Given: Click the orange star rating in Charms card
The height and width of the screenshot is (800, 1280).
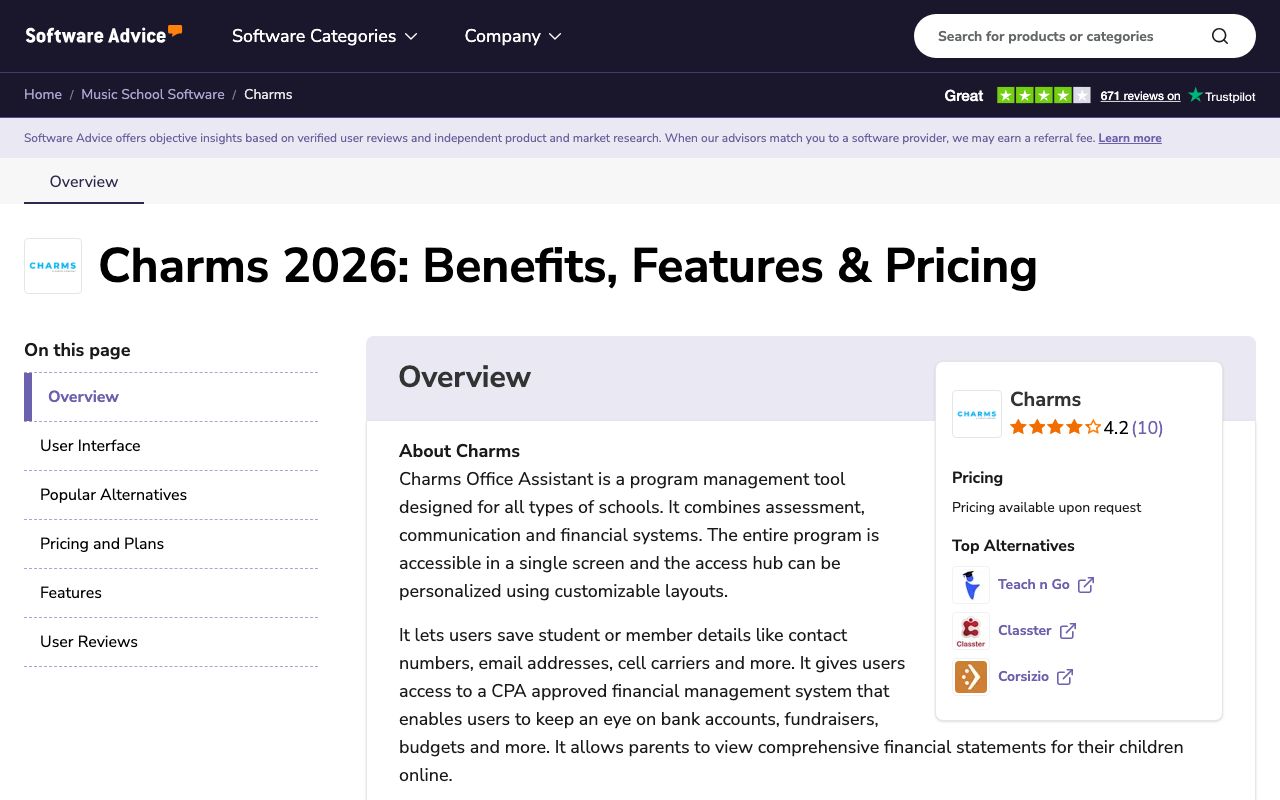Looking at the screenshot, I should coord(1055,428).
